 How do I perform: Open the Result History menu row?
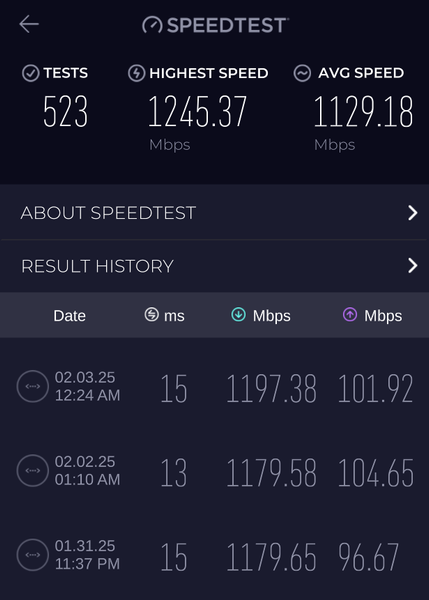click(214, 266)
